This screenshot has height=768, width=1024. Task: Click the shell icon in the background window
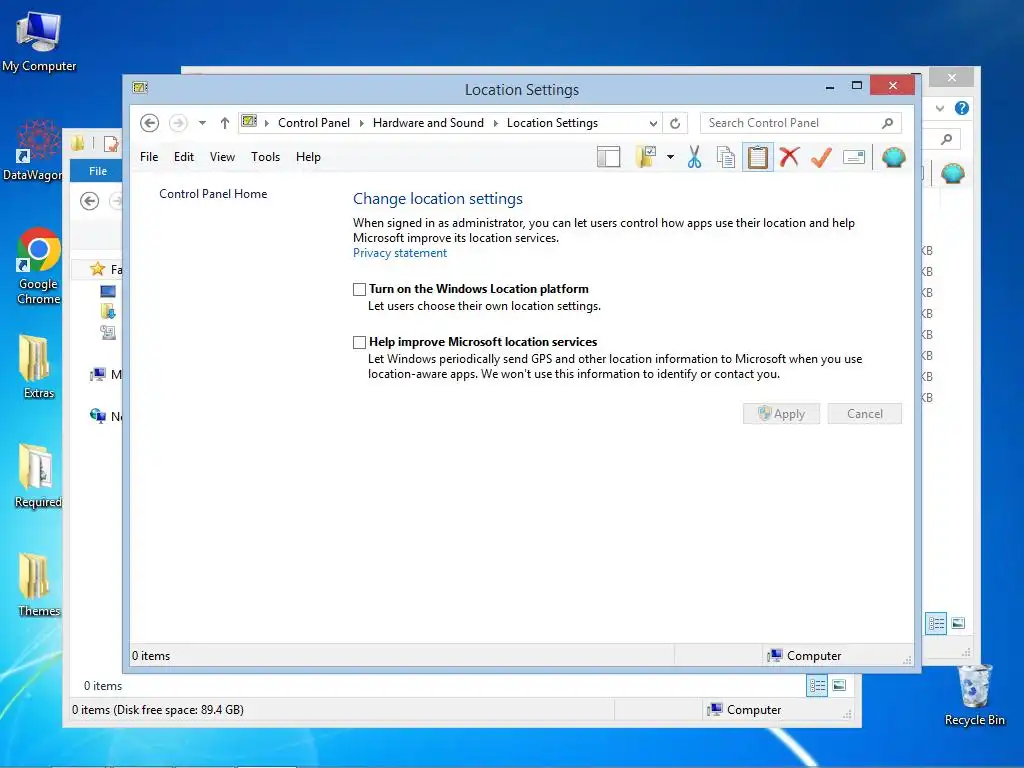[952, 173]
